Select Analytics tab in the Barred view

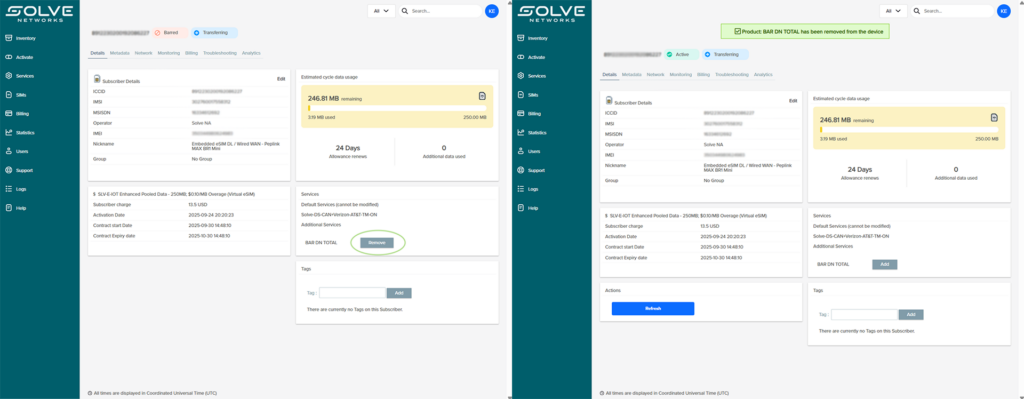pyautogui.click(x=251, y=53)
